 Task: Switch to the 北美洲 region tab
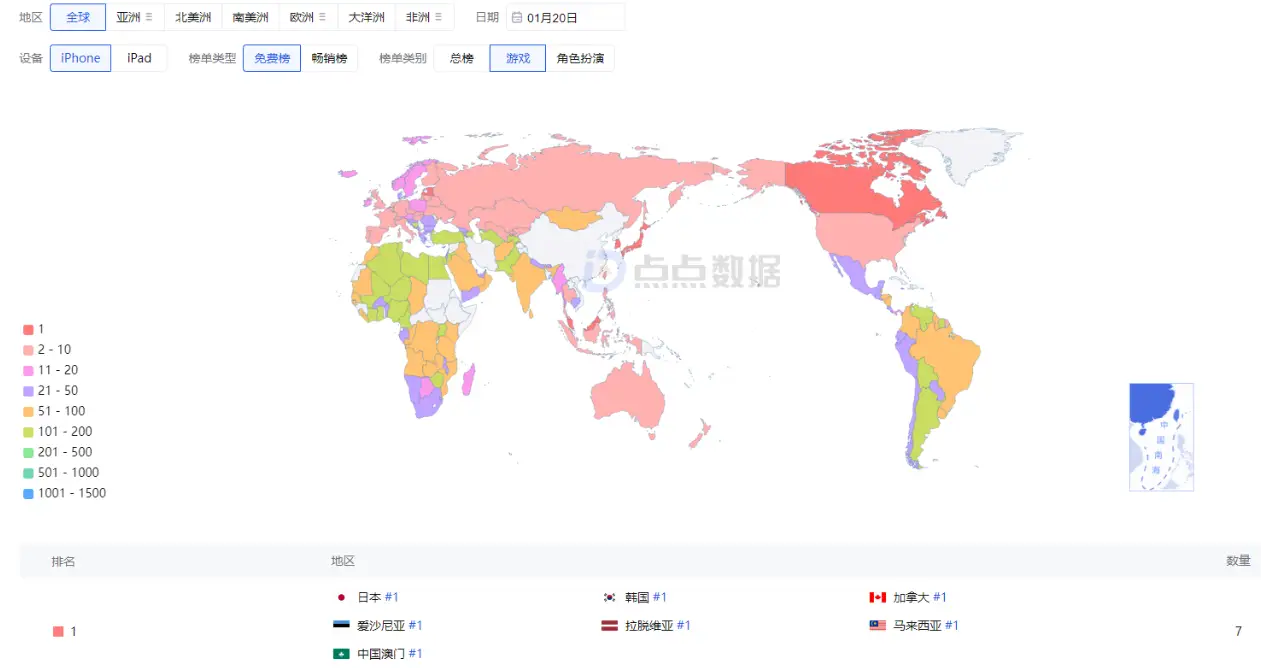coord(193,18)
